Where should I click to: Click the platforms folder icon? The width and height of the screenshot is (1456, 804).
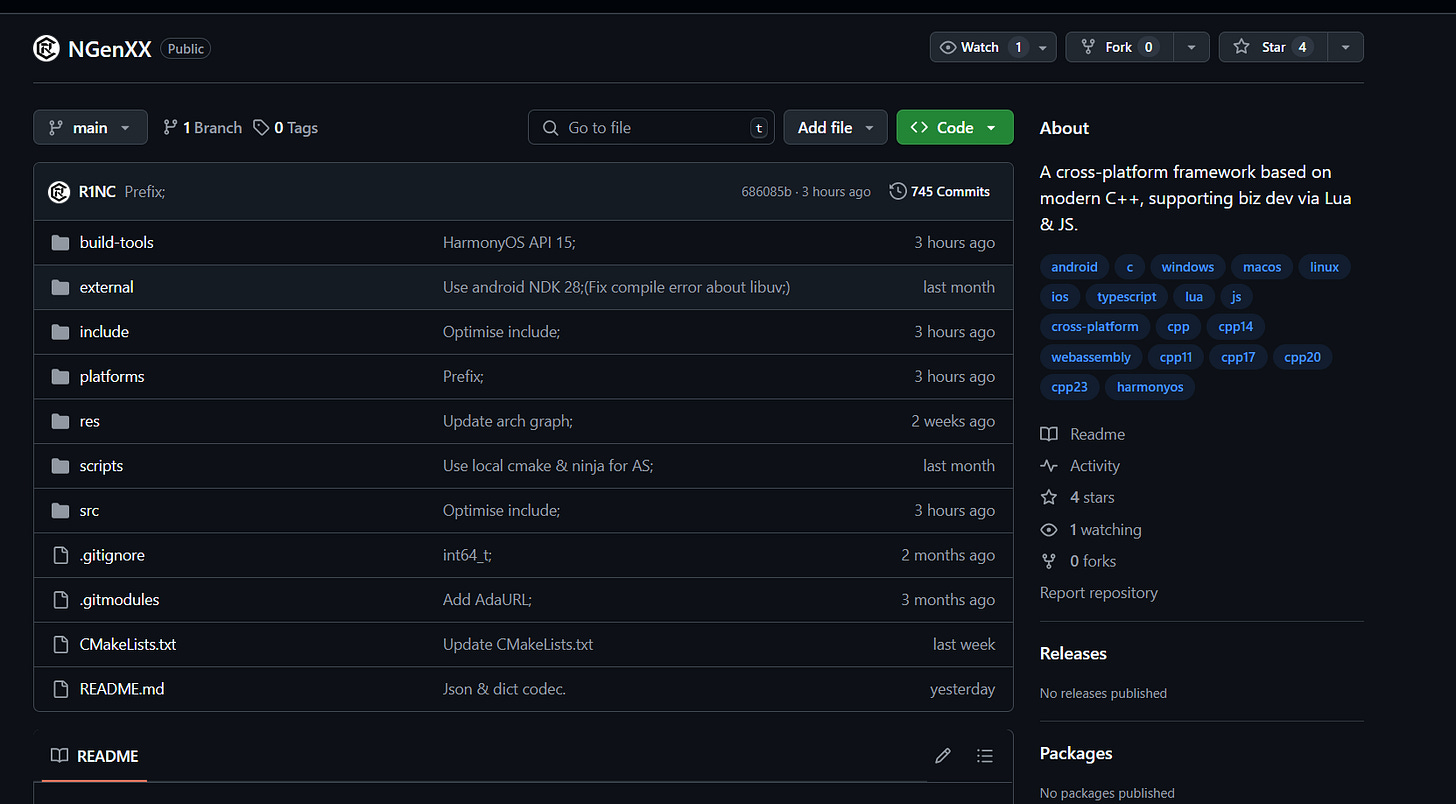[x=60, y=377]
